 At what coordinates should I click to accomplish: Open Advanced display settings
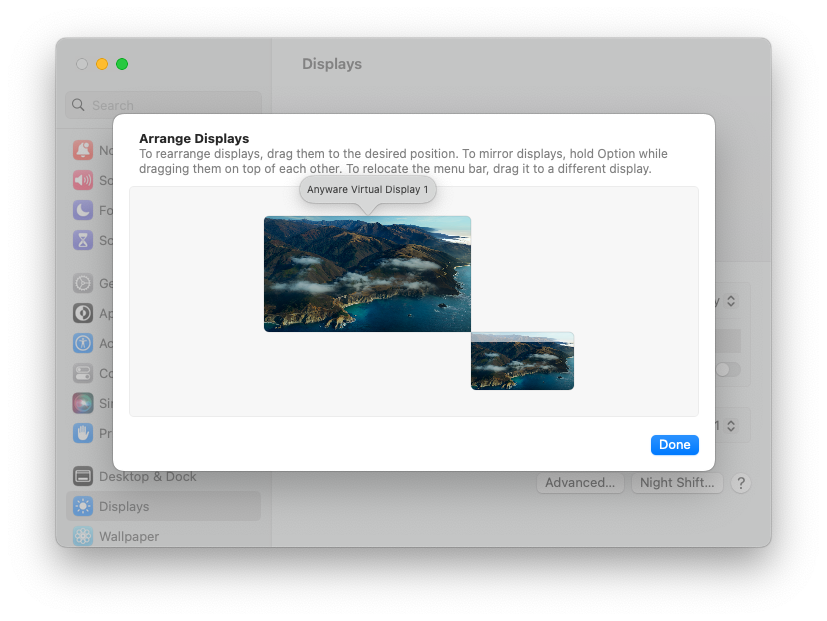point(580,483)
